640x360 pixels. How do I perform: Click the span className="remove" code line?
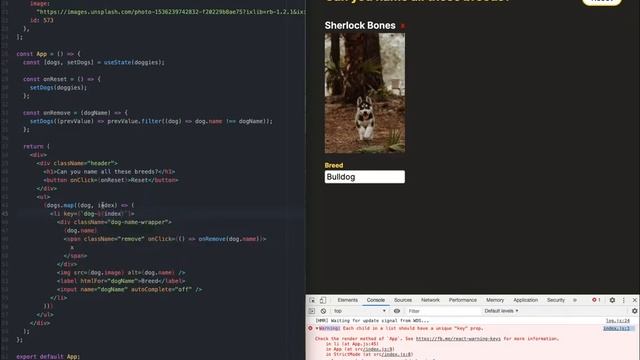[x=165, y=239]
